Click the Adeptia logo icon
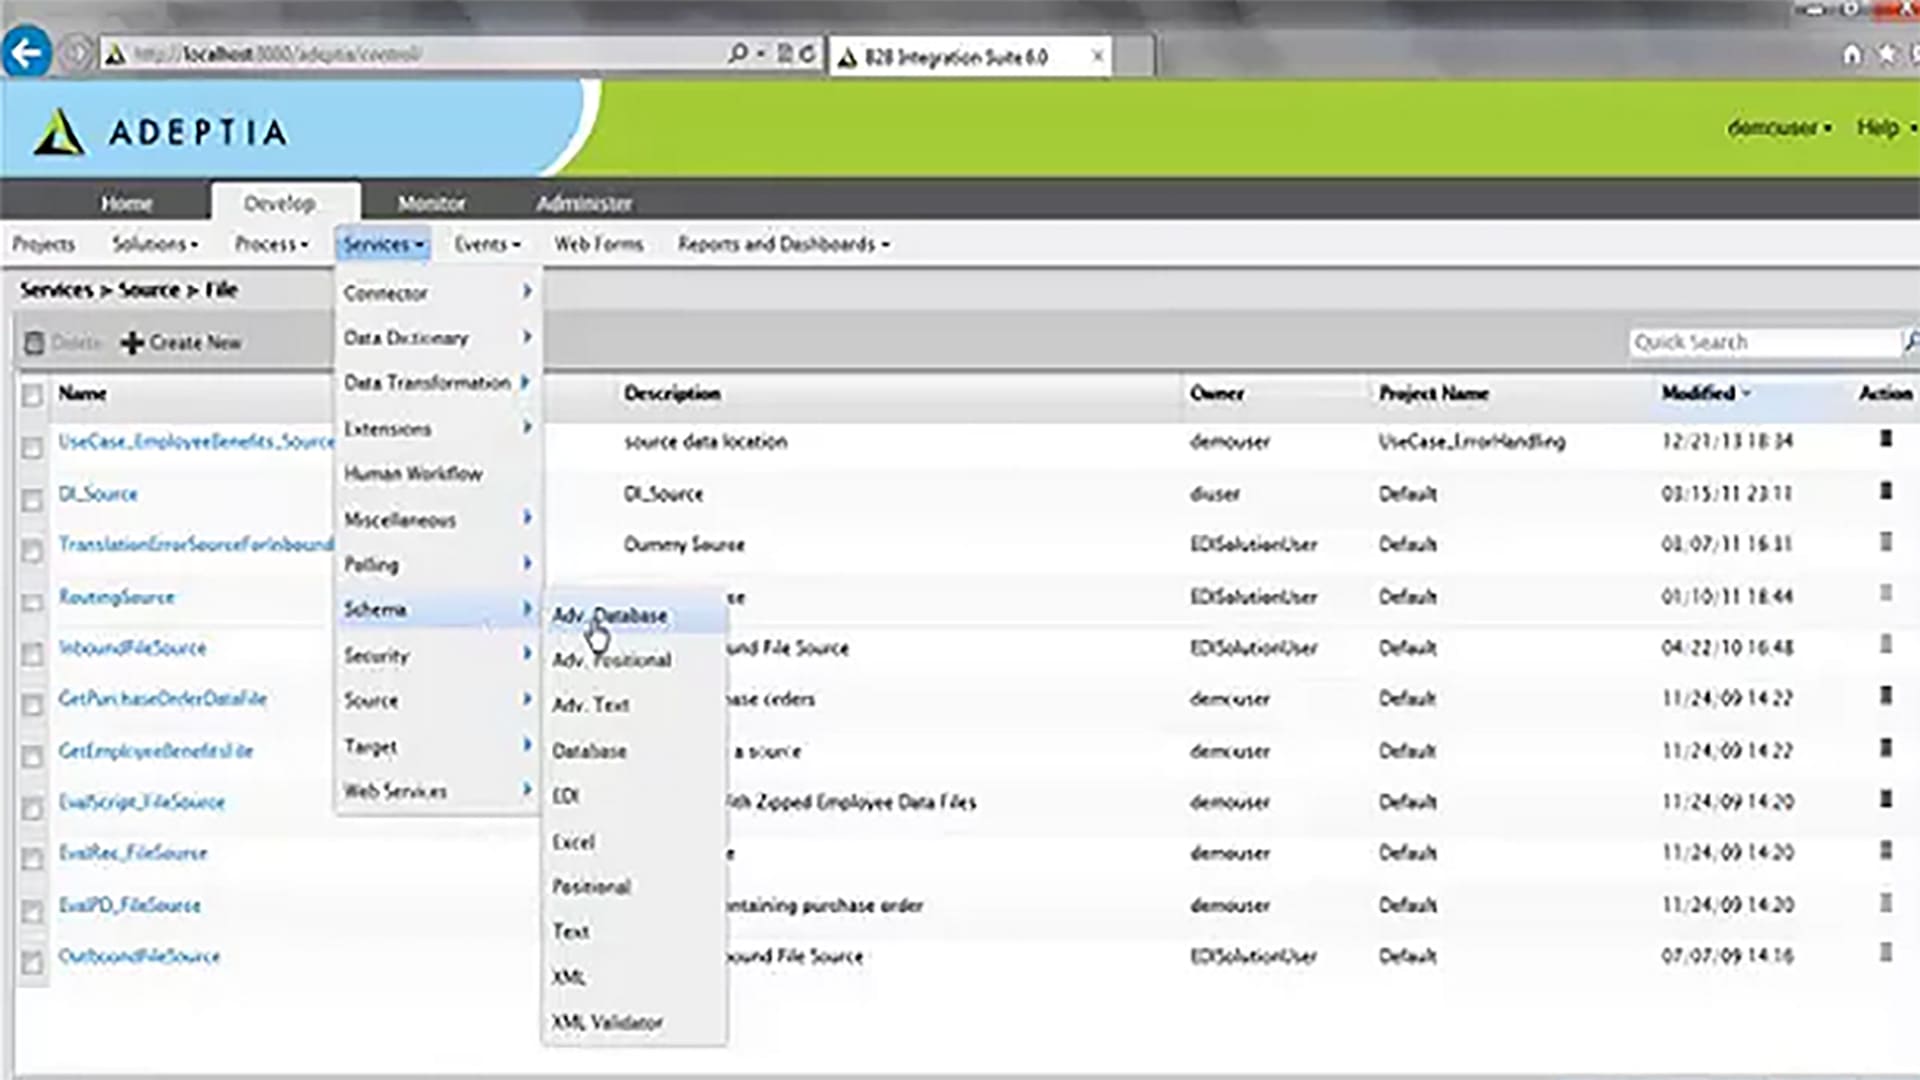The width and height of the screenshot is (1920, 1080). [58, 132]
